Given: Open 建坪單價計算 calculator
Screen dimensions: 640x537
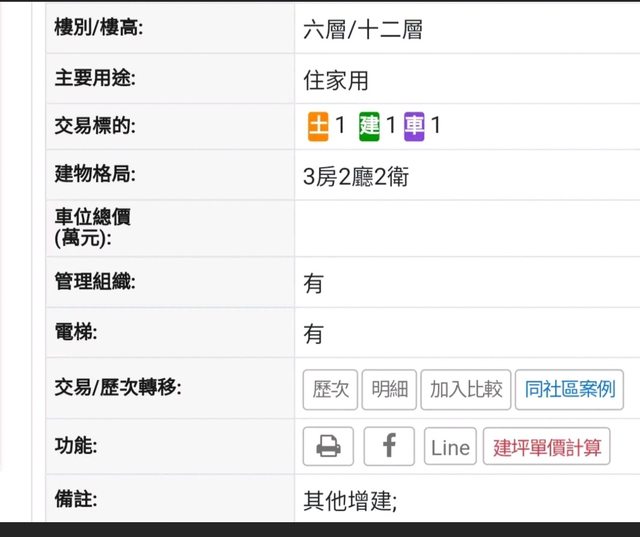Looking at the screenshot, I should click(x=546, y=447).
